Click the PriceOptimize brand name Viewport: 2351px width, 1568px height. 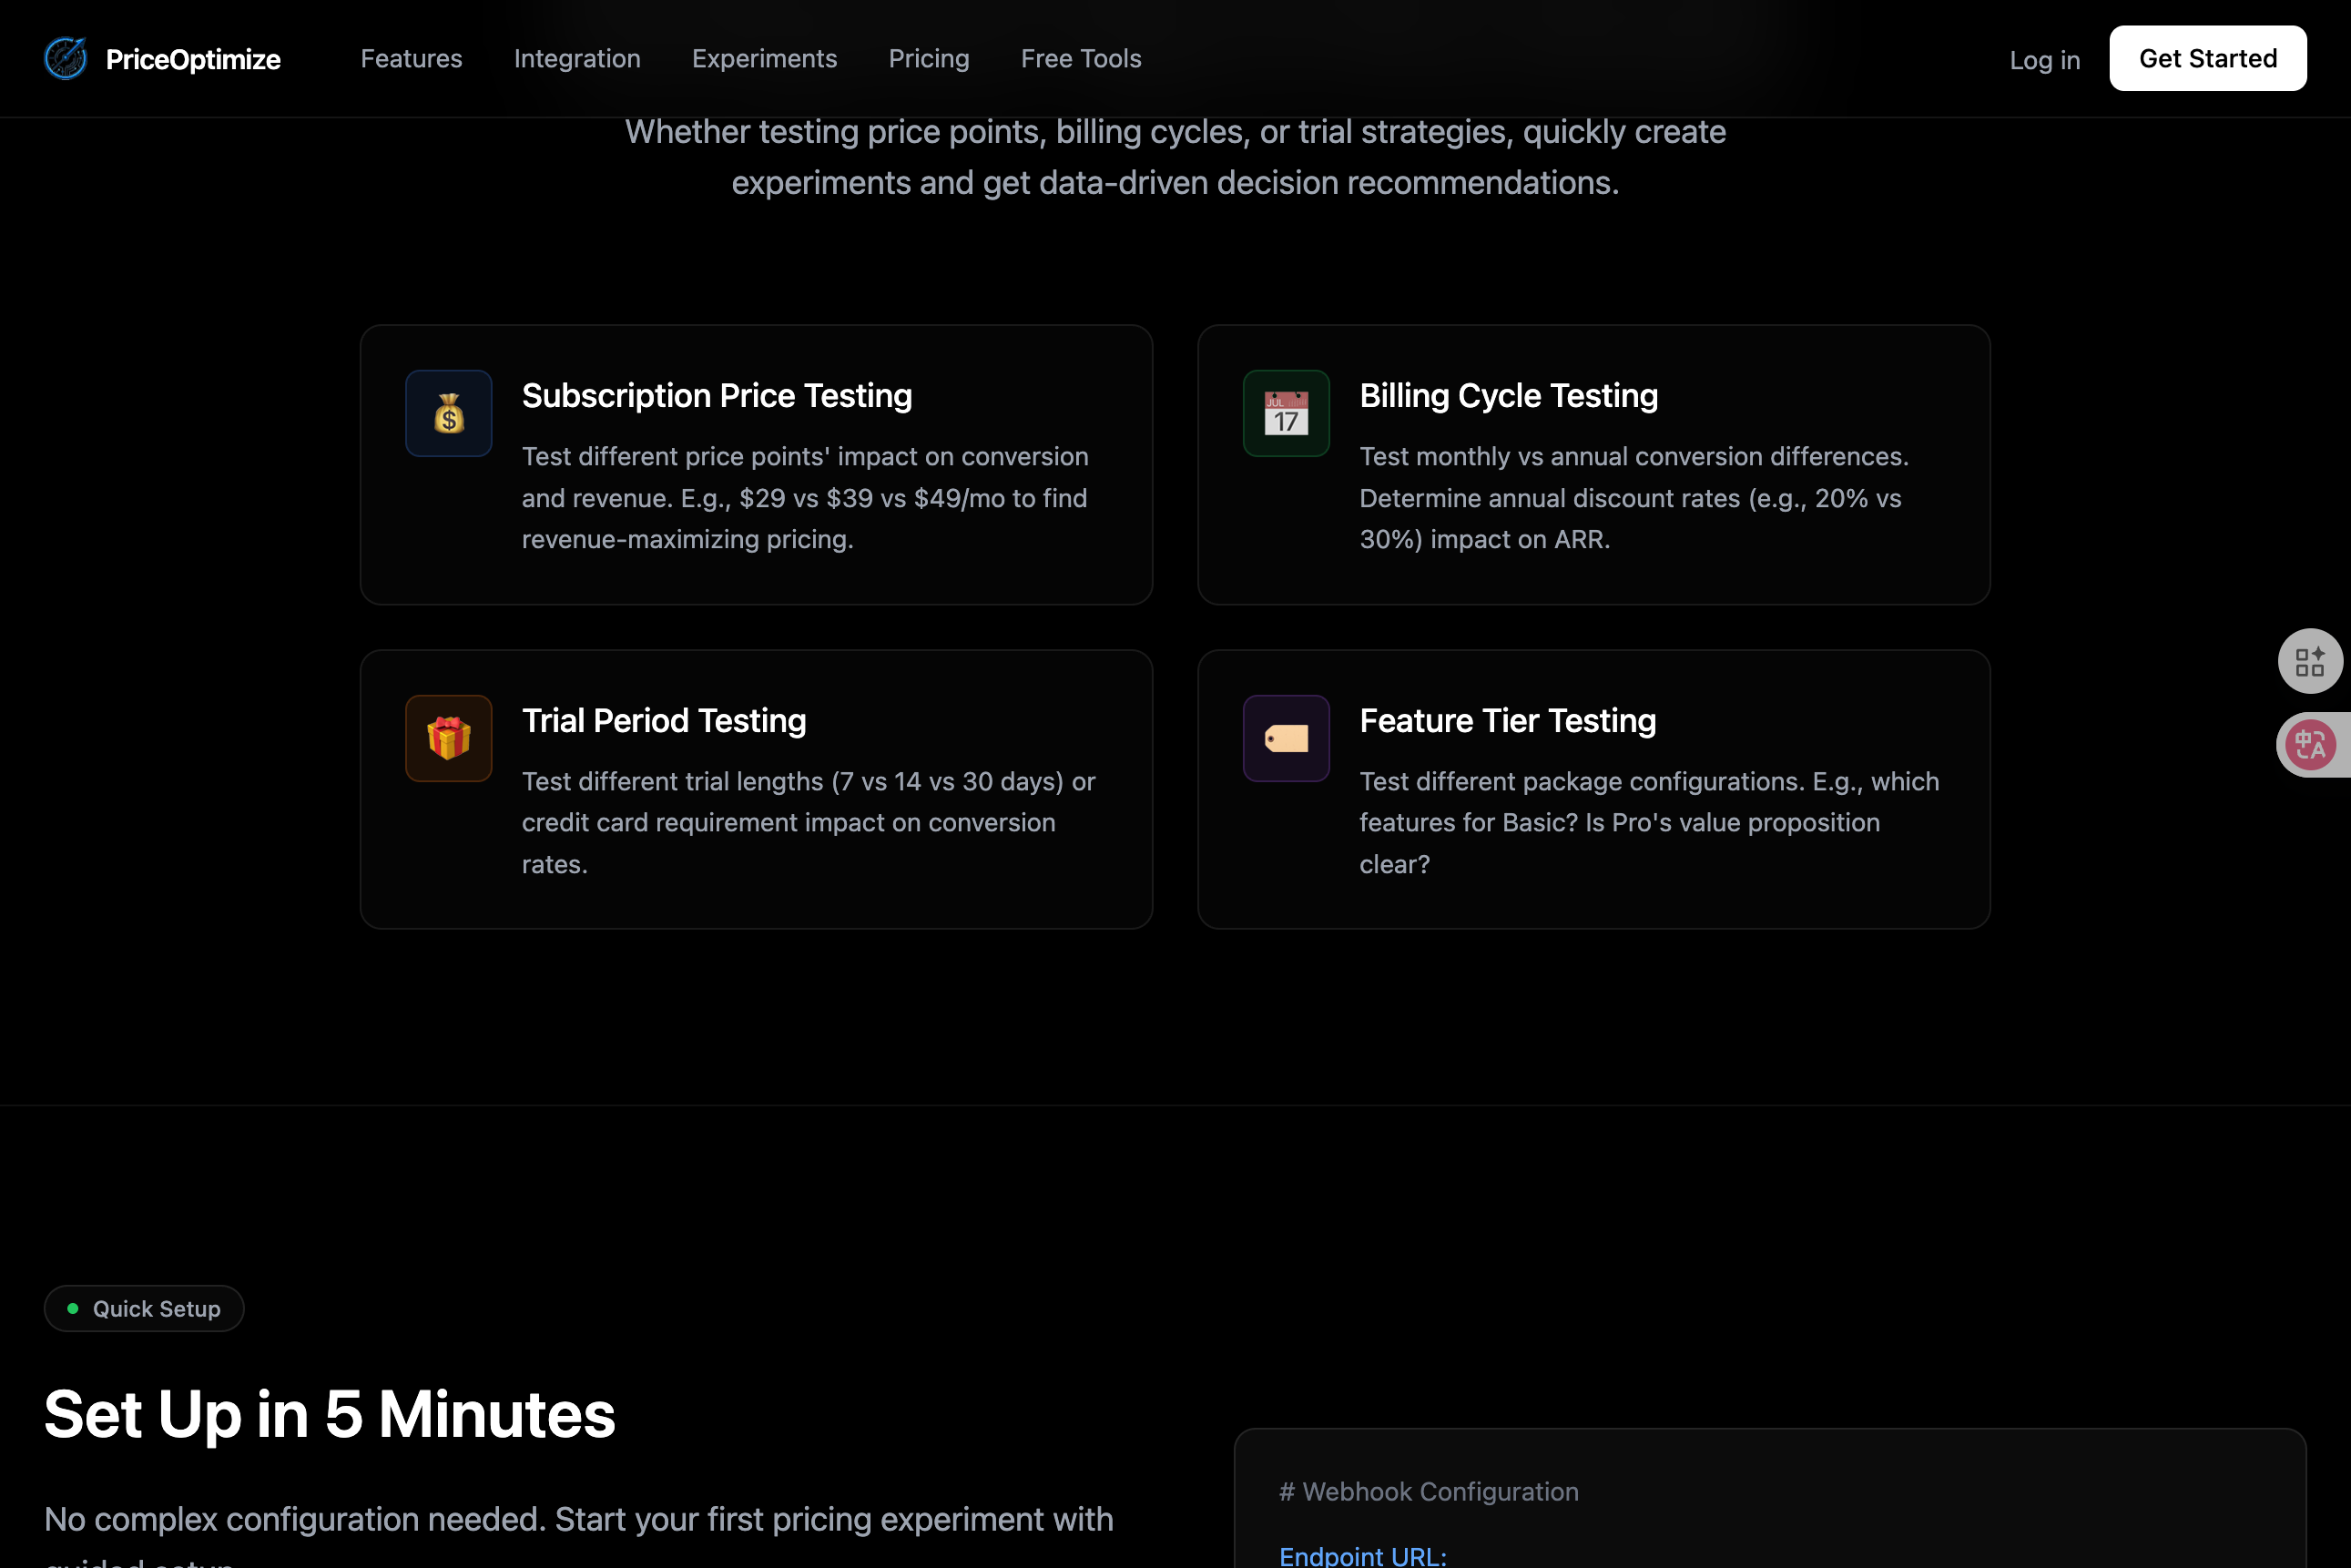click(193, 60)
